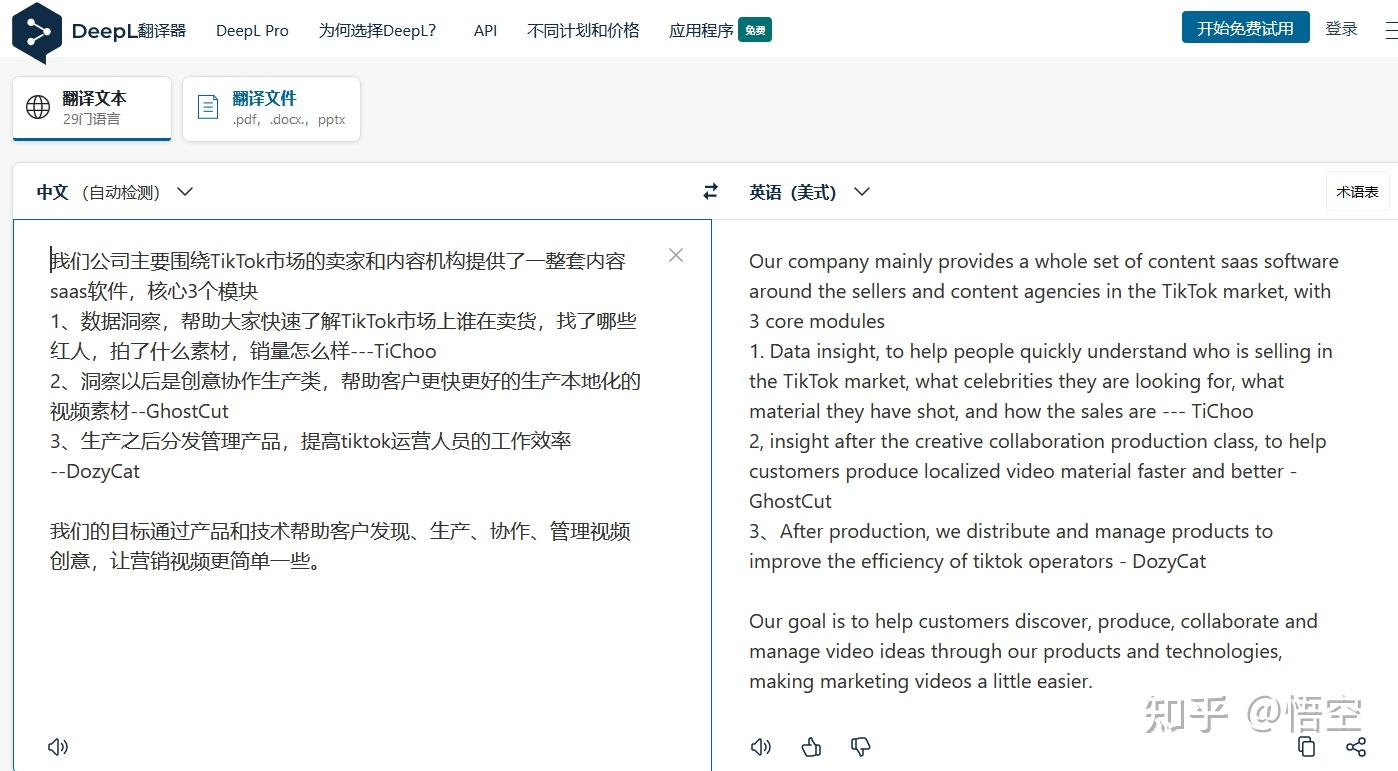Open the API menu item
The image size is (1398, 771).
(485, 30)
